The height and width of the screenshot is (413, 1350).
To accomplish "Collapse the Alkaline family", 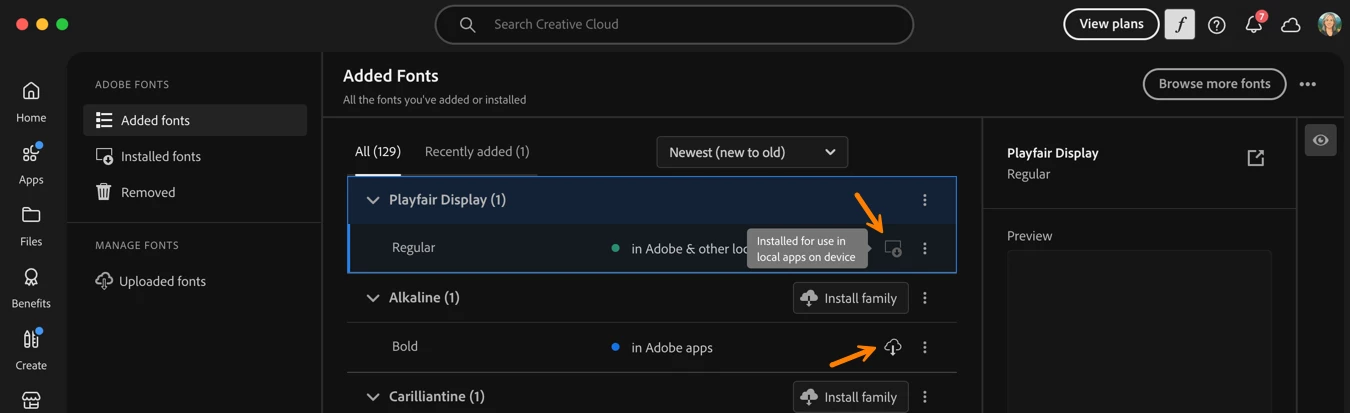I will [x=373, y=298].
